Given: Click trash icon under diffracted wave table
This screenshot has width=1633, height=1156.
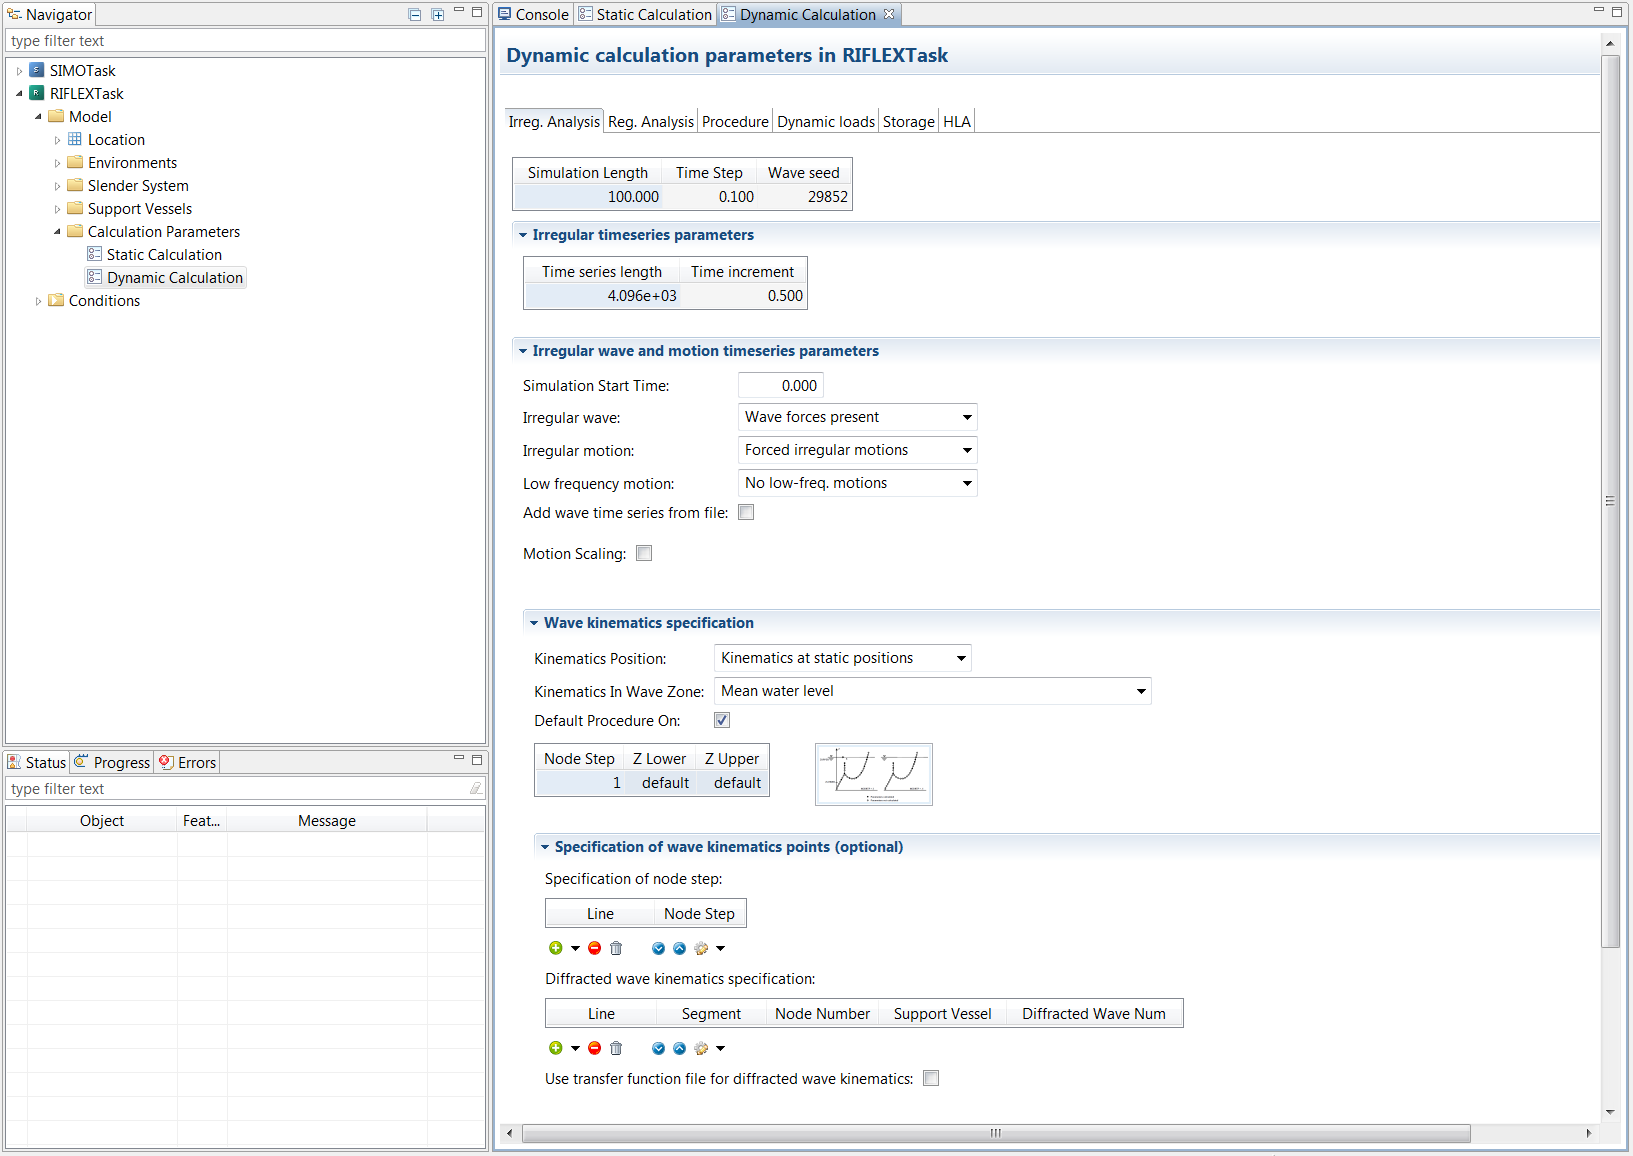Looking at the screenshot, I should click(616, 1048).
